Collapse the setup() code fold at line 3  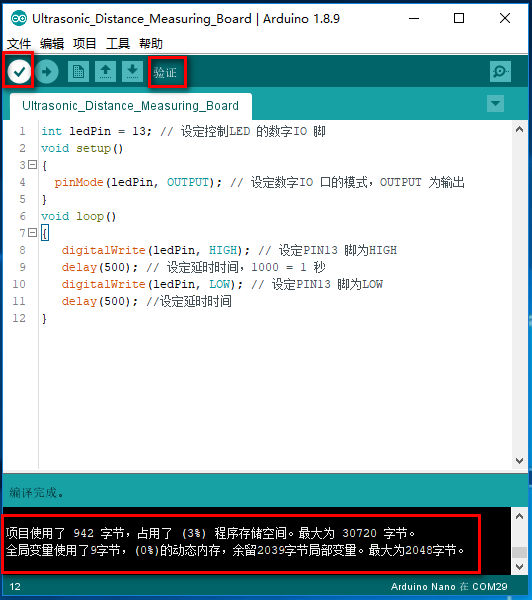[33, 165]
